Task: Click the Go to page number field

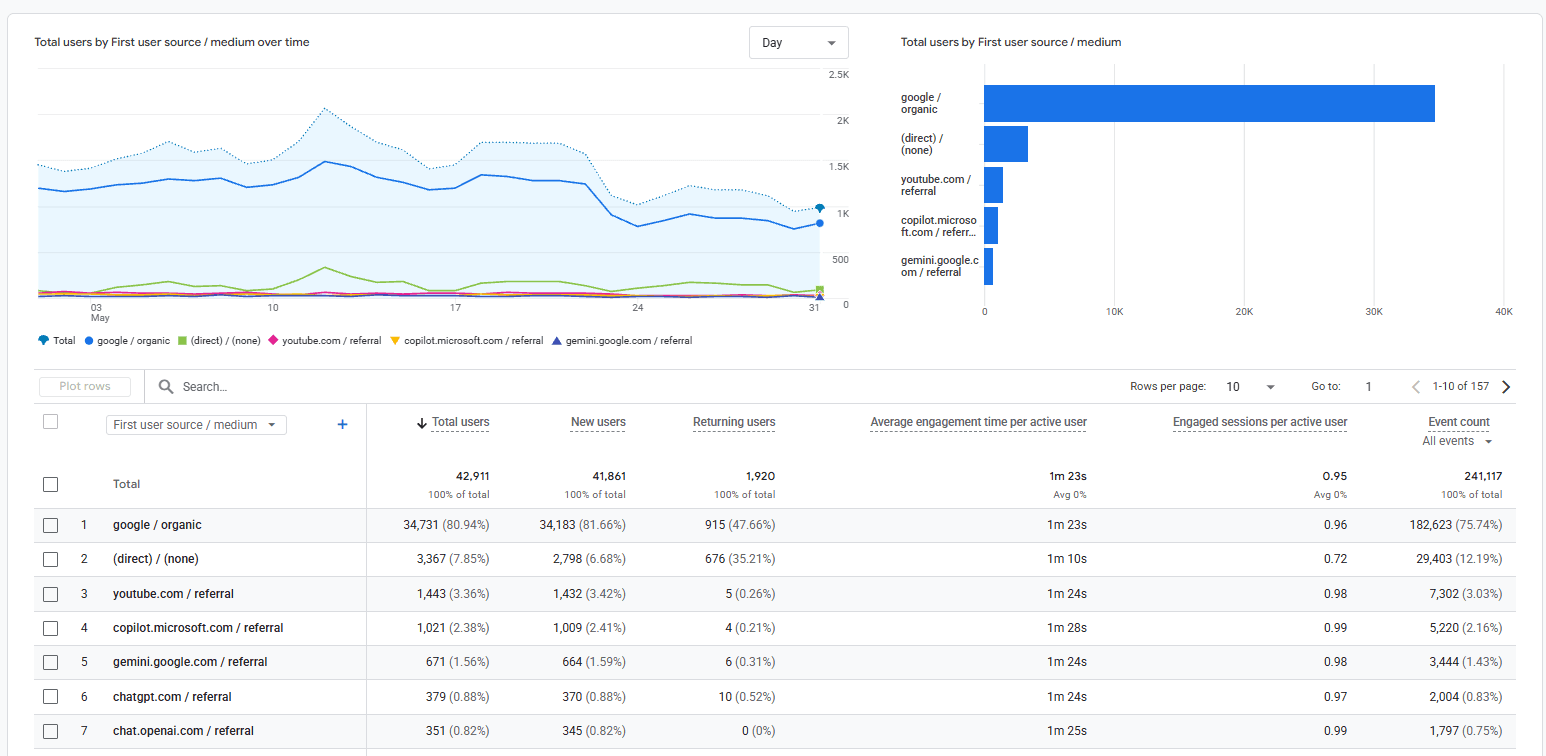Action: pyautogui.click(x=1369, y=387)
